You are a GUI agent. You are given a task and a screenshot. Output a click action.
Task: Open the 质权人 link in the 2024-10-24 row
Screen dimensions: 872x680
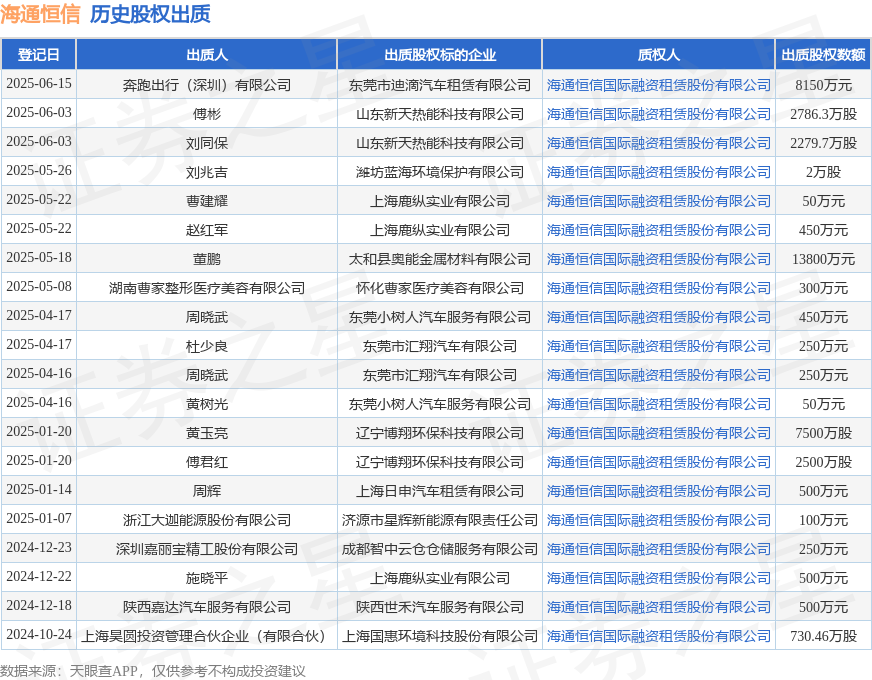tap(658, 636)
